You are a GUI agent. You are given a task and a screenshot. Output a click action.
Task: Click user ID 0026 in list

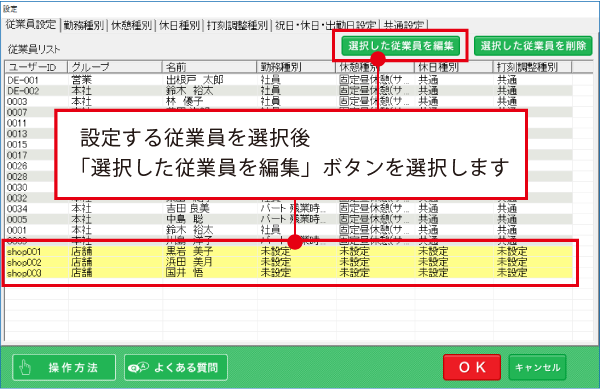tap(17, 166)
